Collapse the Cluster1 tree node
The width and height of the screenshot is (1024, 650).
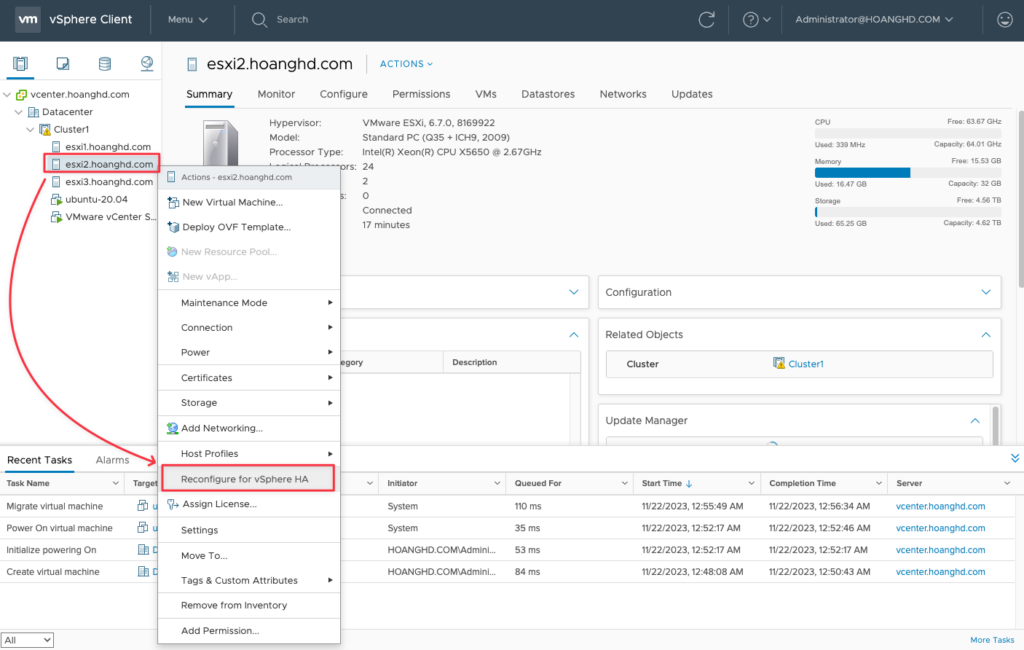coord(31,129)
